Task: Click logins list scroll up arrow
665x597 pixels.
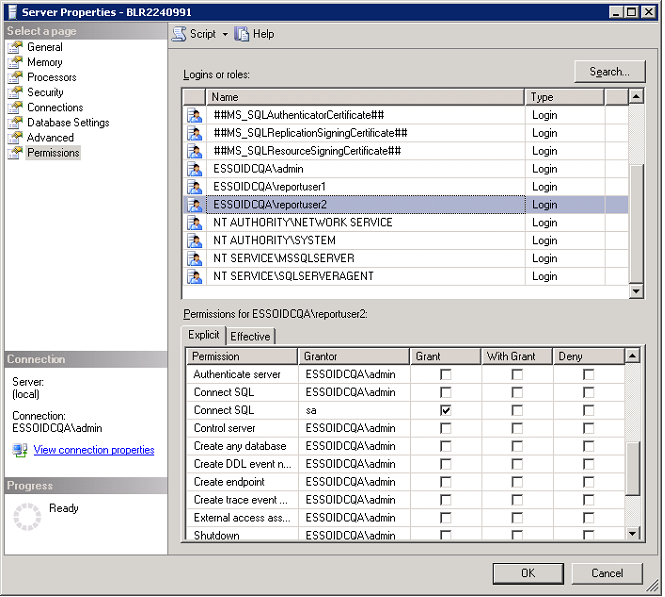Action: [x=636, y=96]
